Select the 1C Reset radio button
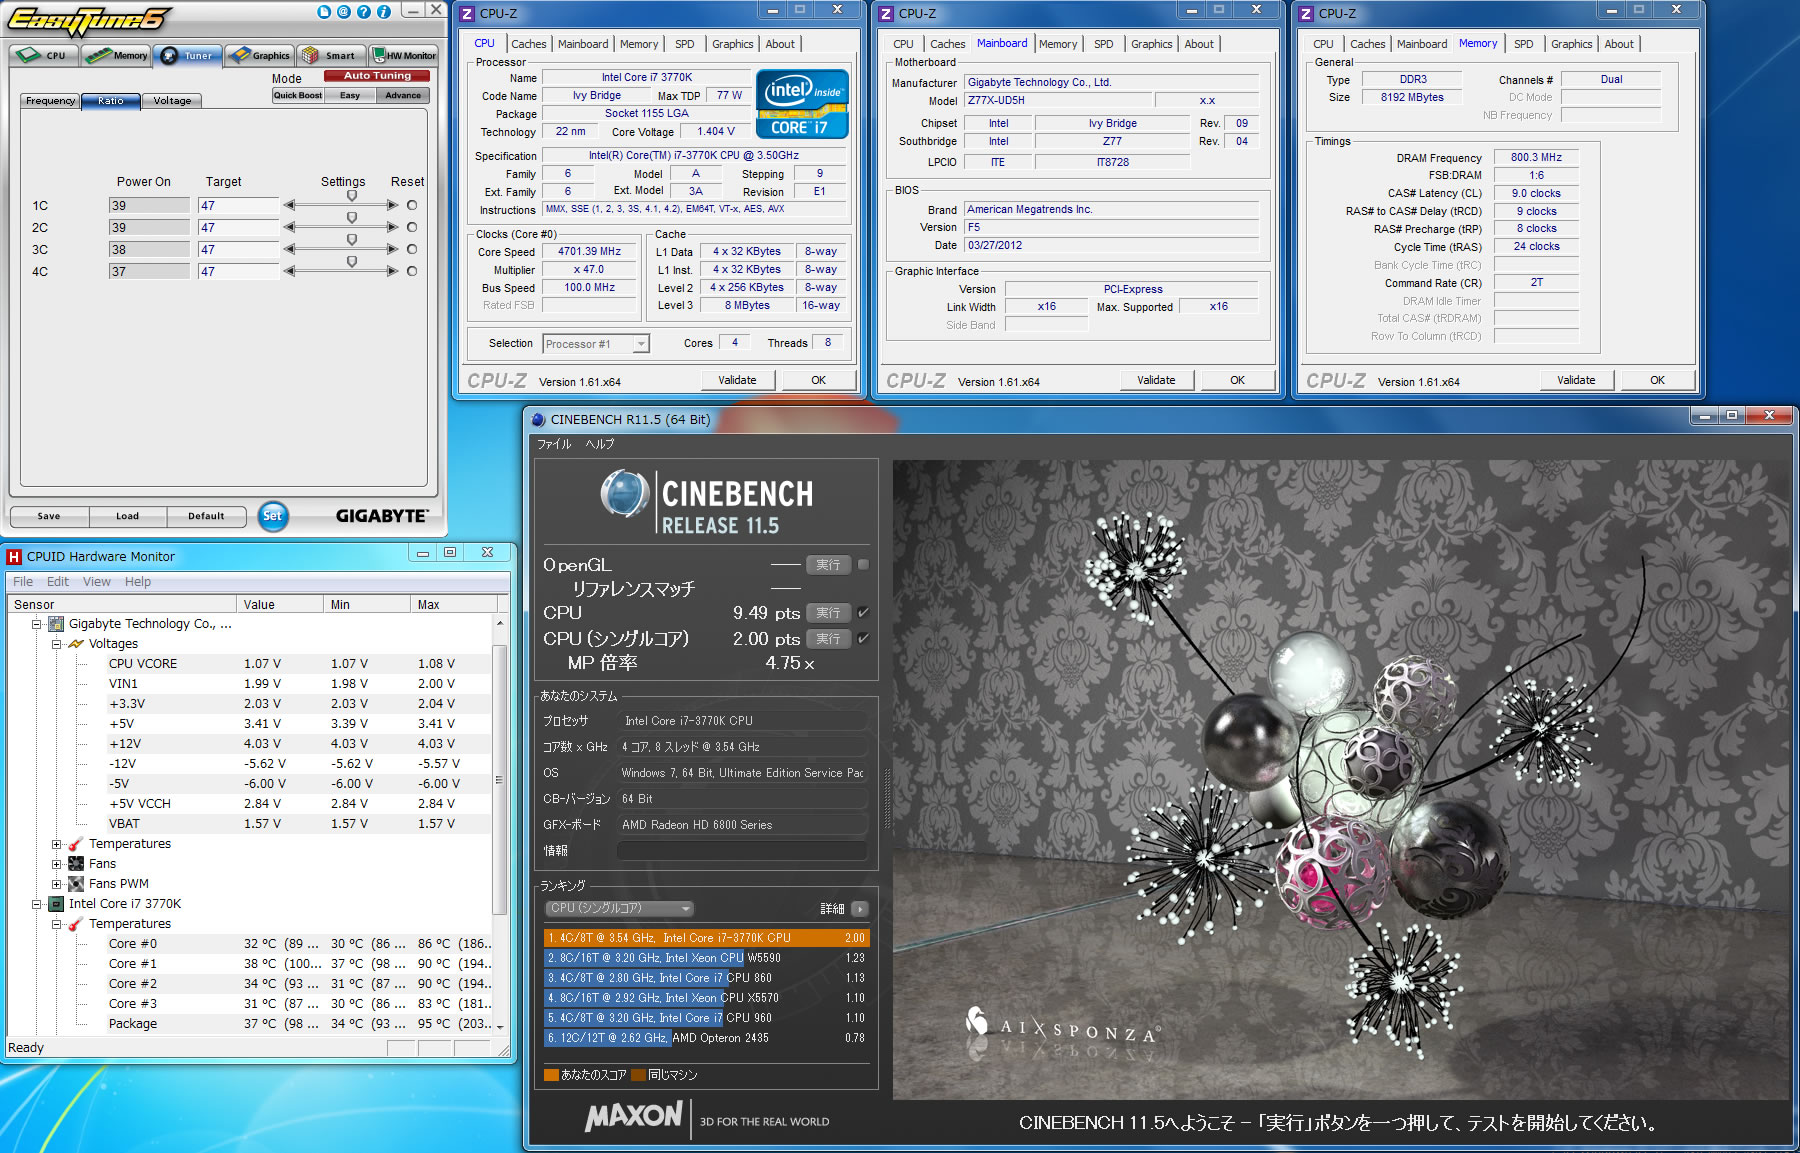This screenshot has width=1800, height=1153. coord(412,205)
